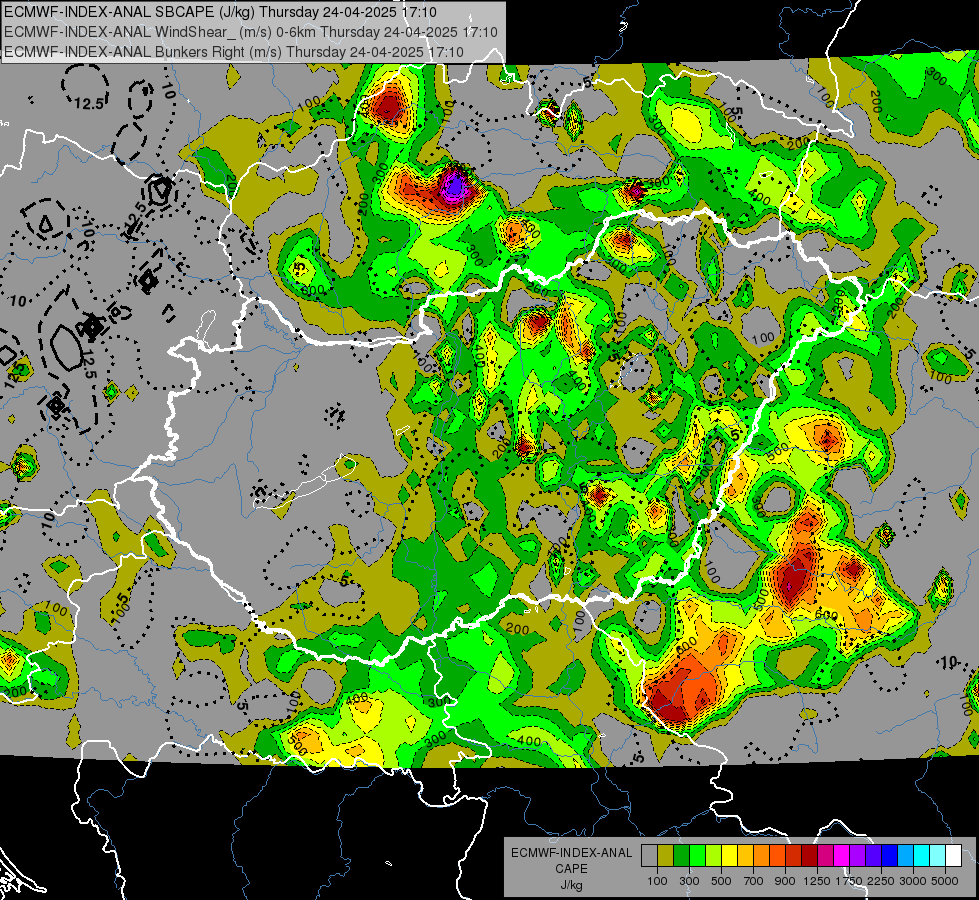Click the white swatch ending the legend
979x900 pixels.
954,856
